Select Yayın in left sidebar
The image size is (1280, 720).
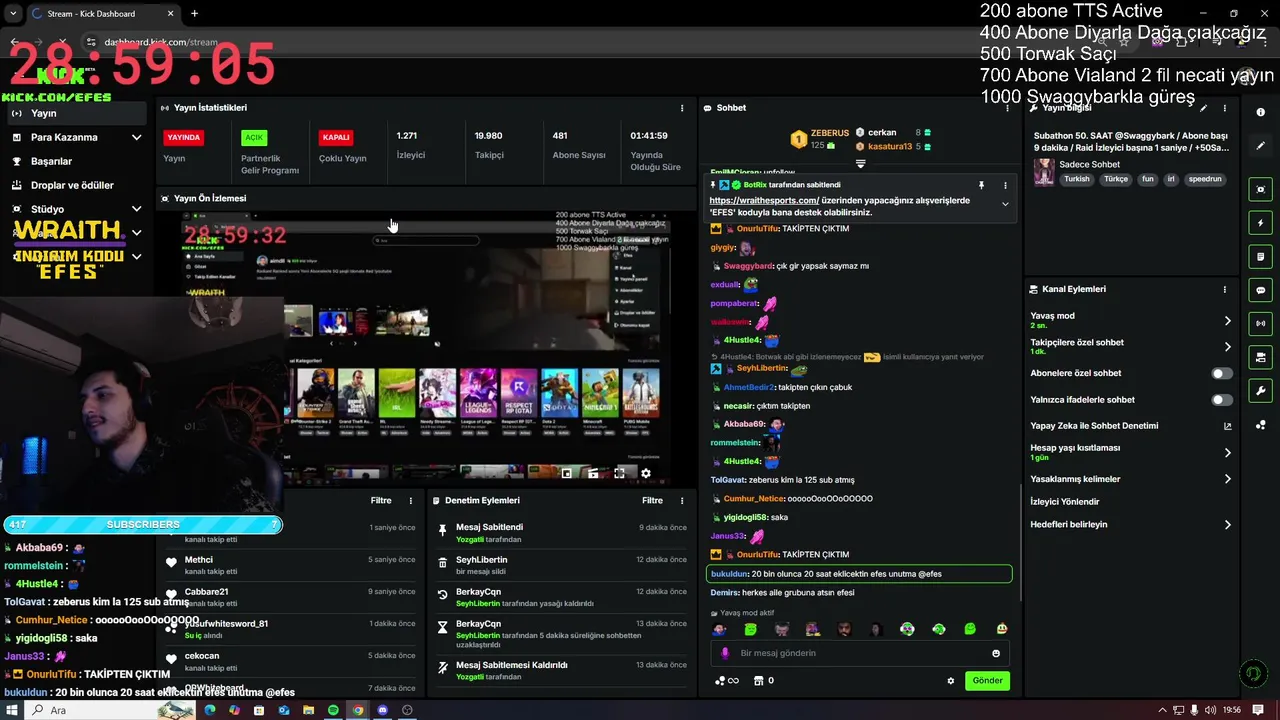[x=75, y=113]
